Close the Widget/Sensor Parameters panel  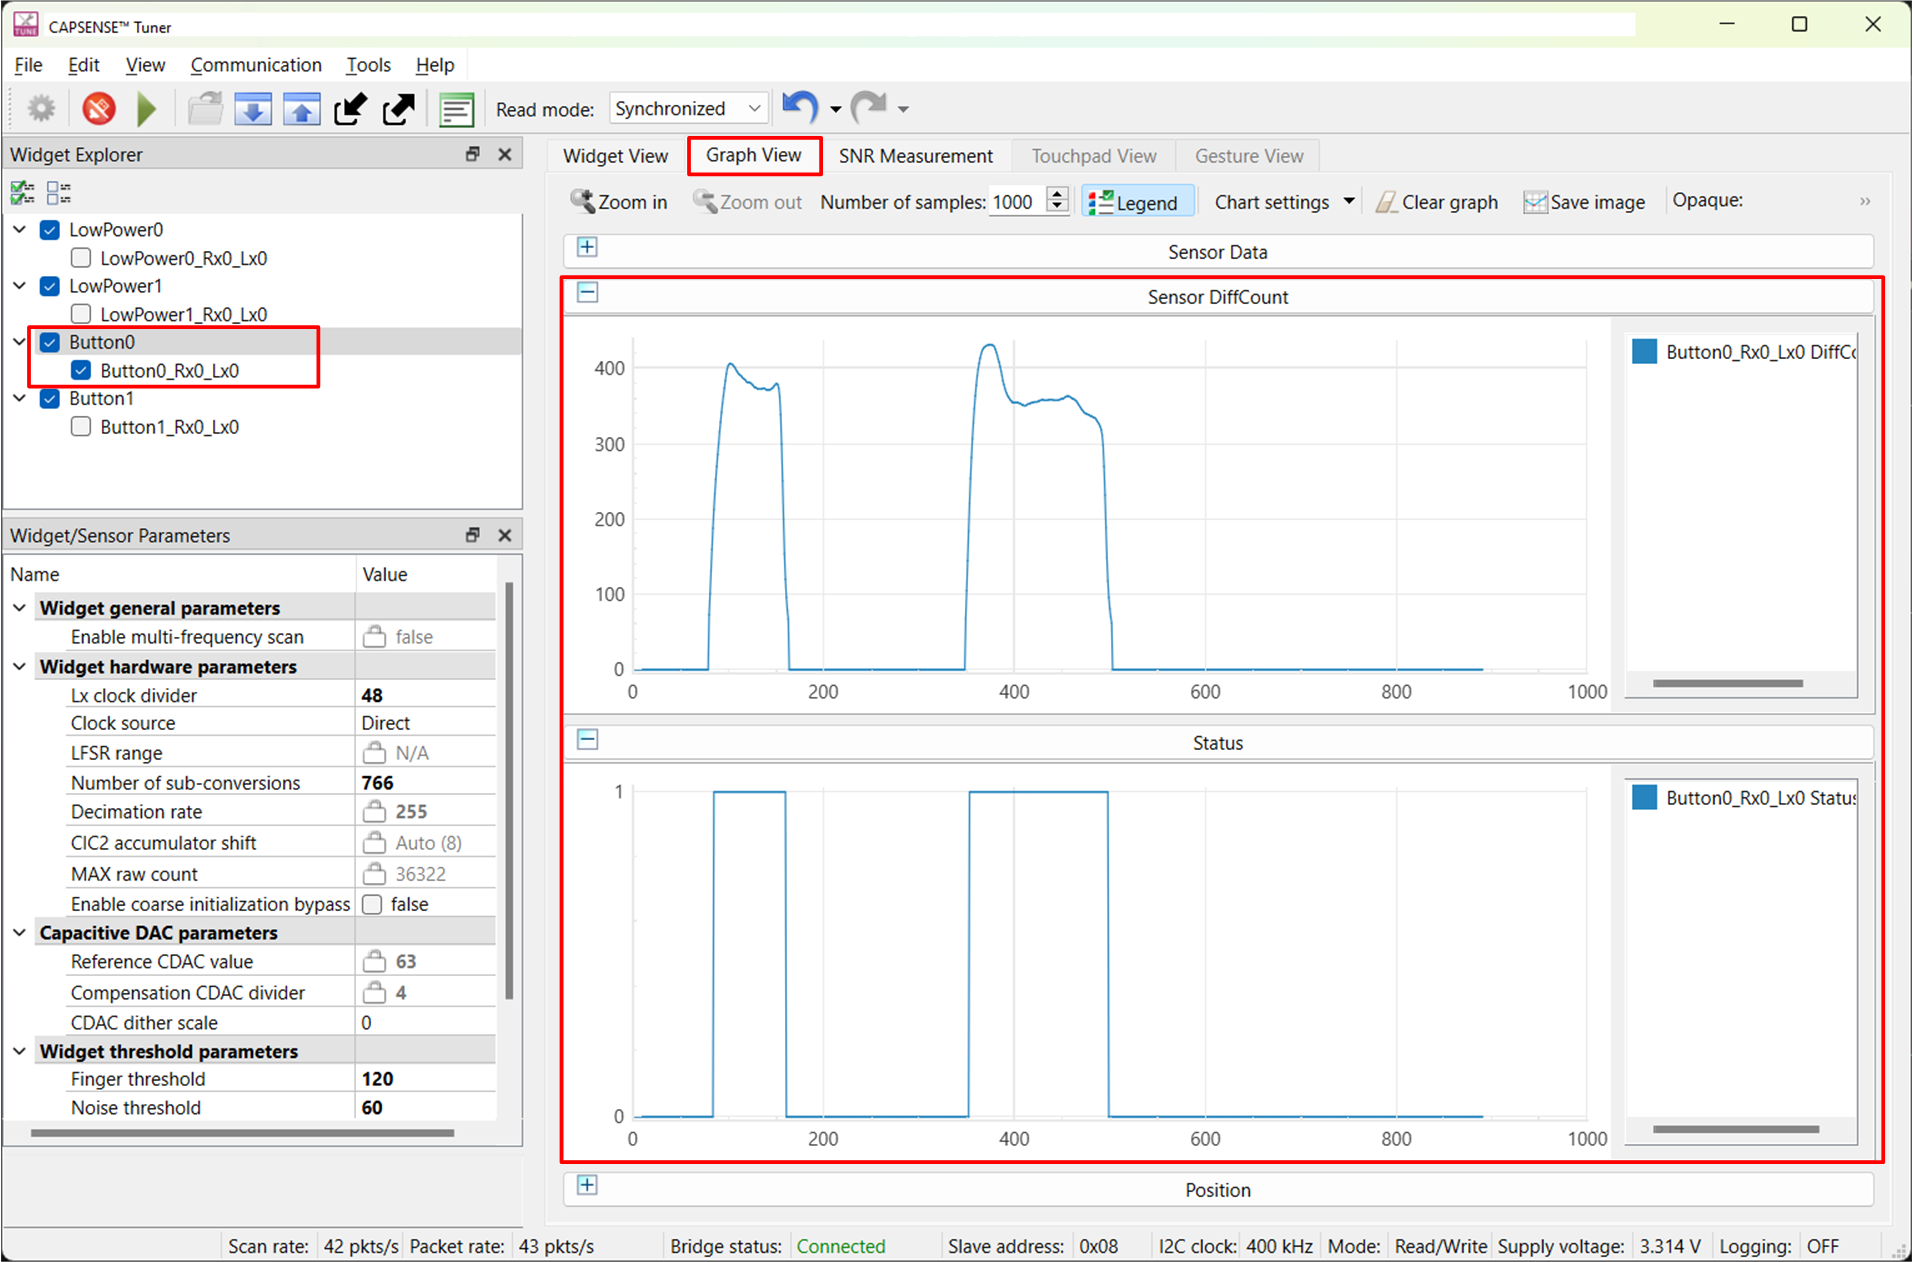point(505,535)
